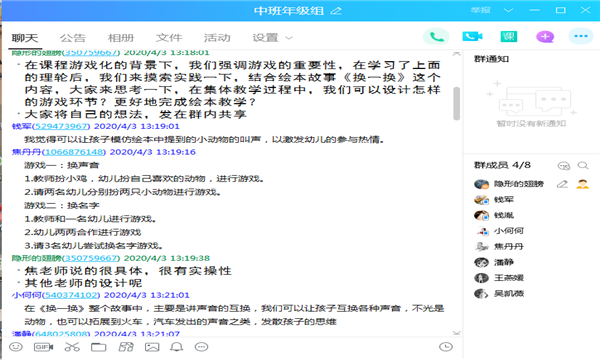Open the GIF sticker panel
600x360 pixels.
pos(43,347)
